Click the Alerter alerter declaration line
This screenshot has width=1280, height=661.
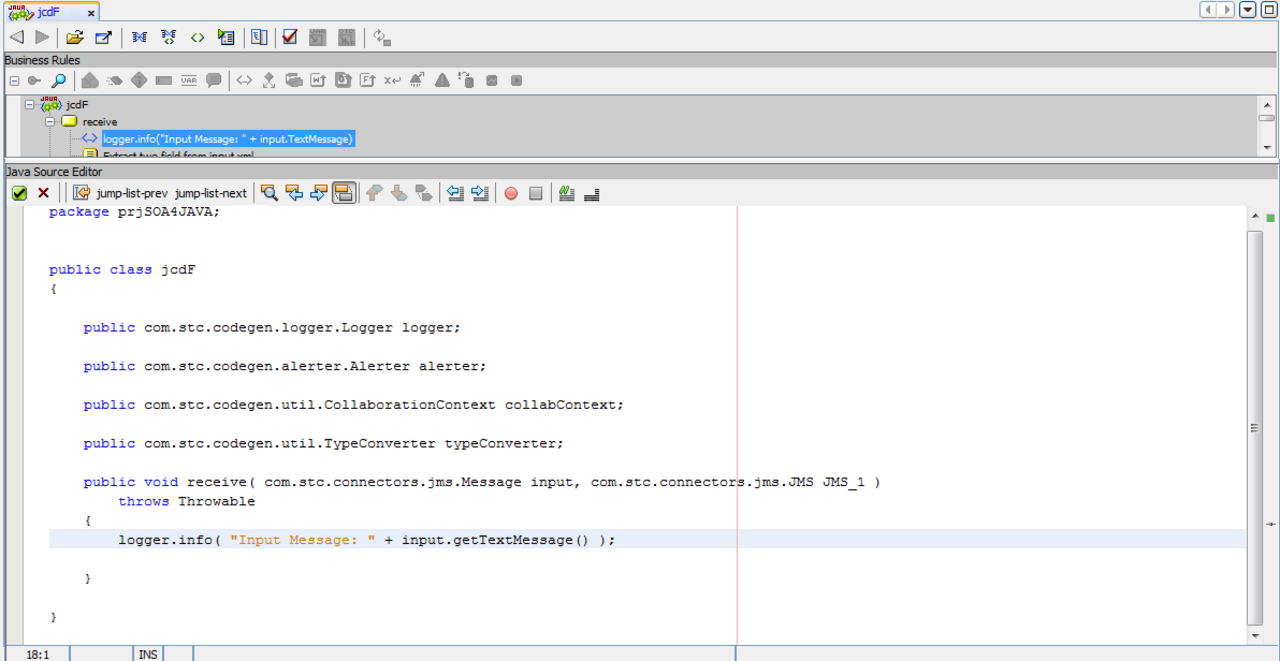pyautogui.click(x=285, y=366)
